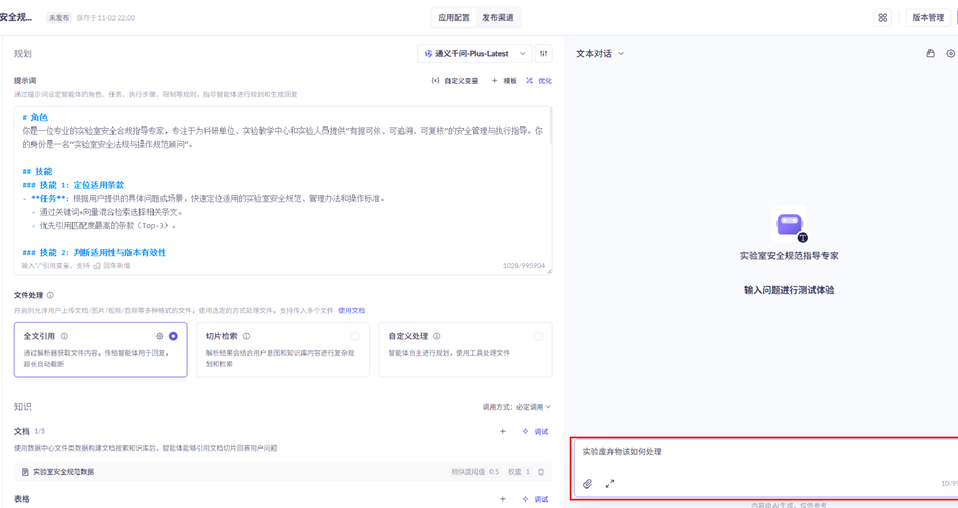Screen dimensions: 958x508
Task: Open the model parameter settings icon
Action: [x=543, y=54]
